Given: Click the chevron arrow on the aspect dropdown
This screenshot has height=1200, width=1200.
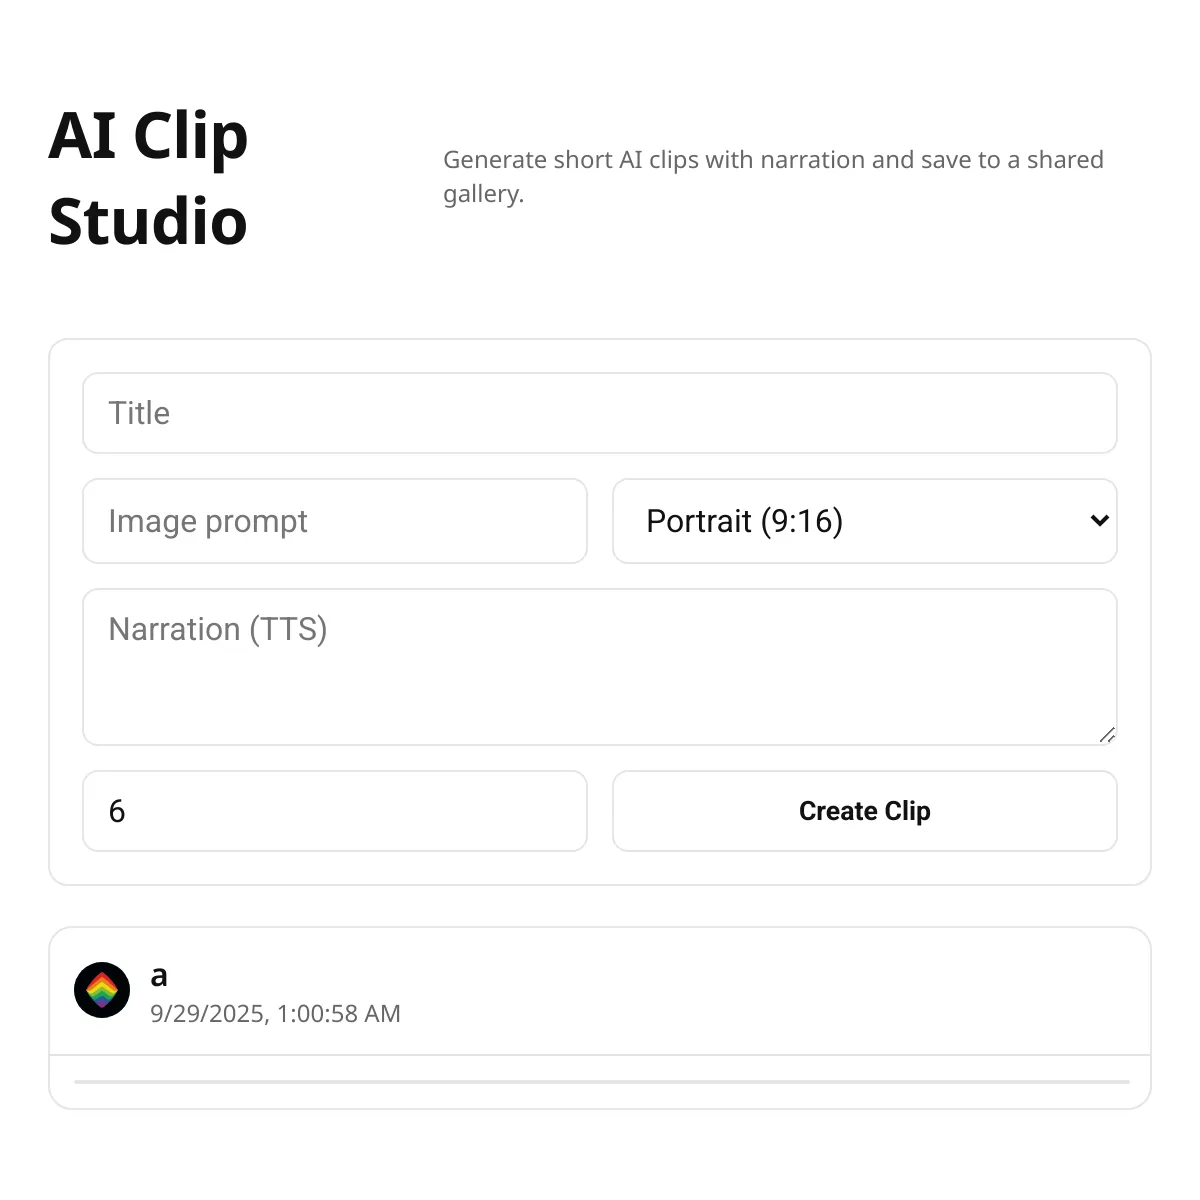Looking at the screenshot, I should click(1099, 520).
